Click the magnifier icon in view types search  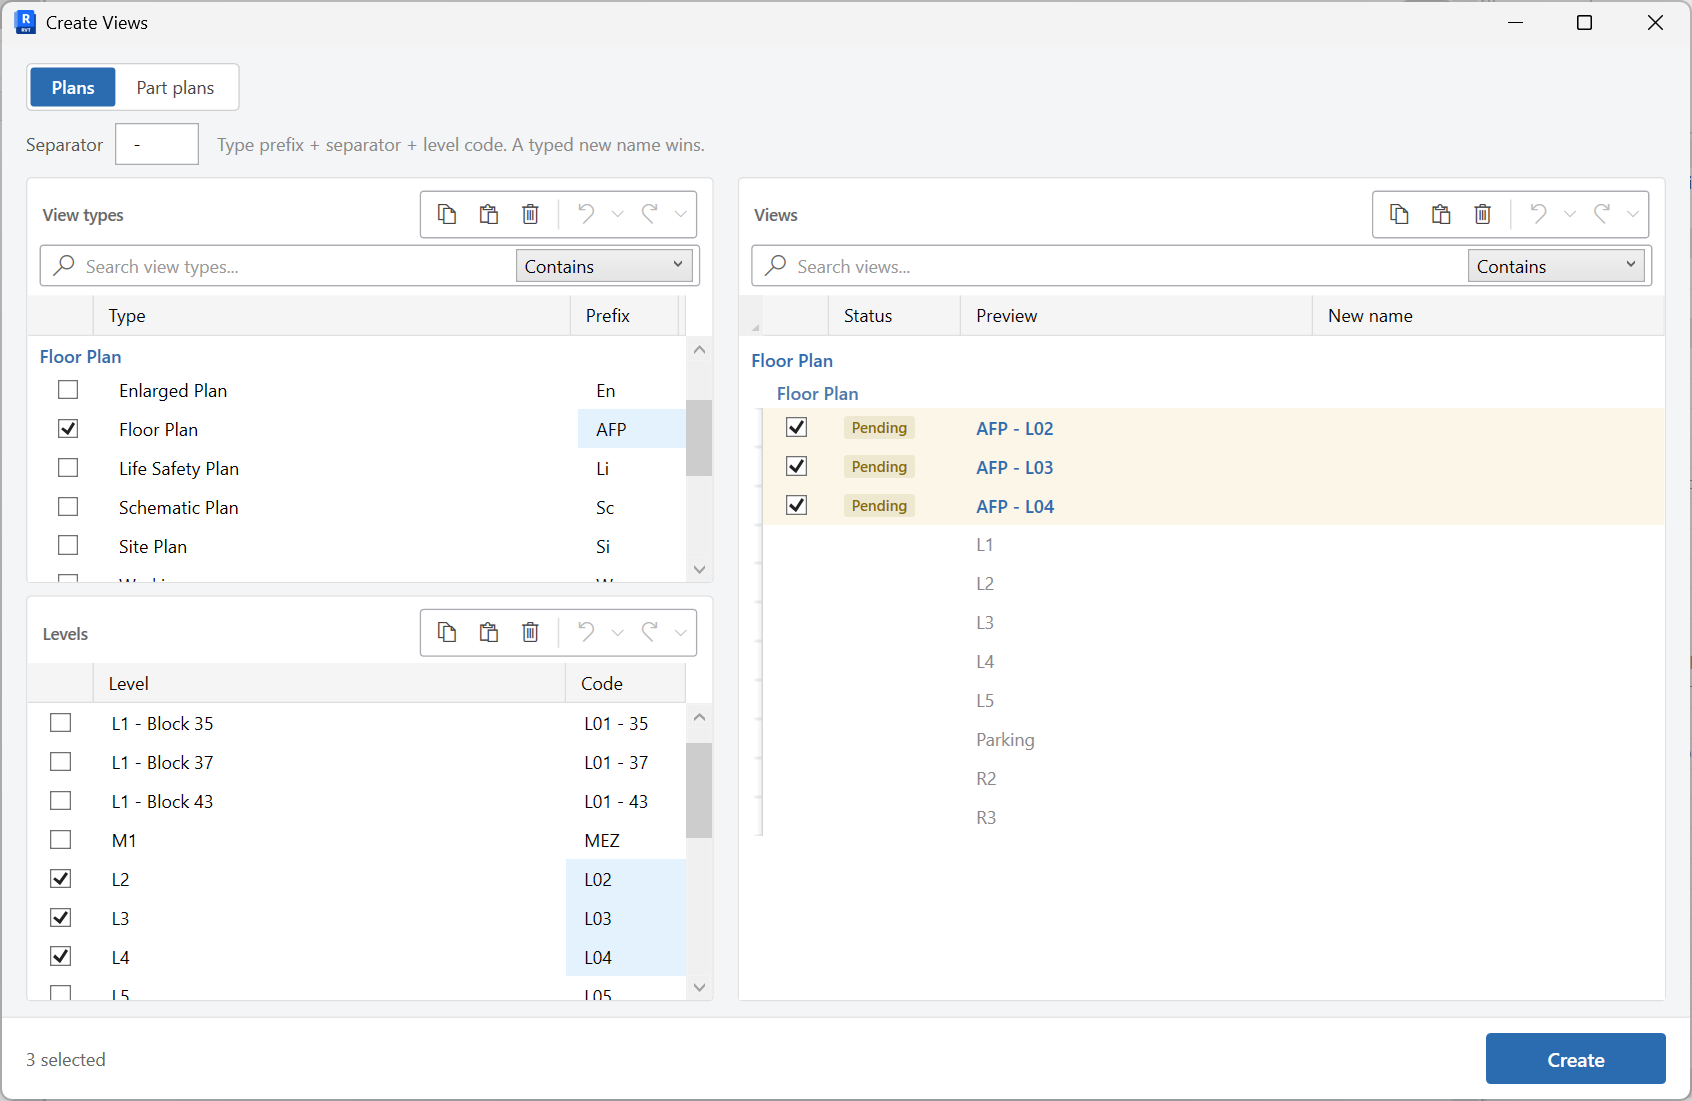tap(64, 265)
